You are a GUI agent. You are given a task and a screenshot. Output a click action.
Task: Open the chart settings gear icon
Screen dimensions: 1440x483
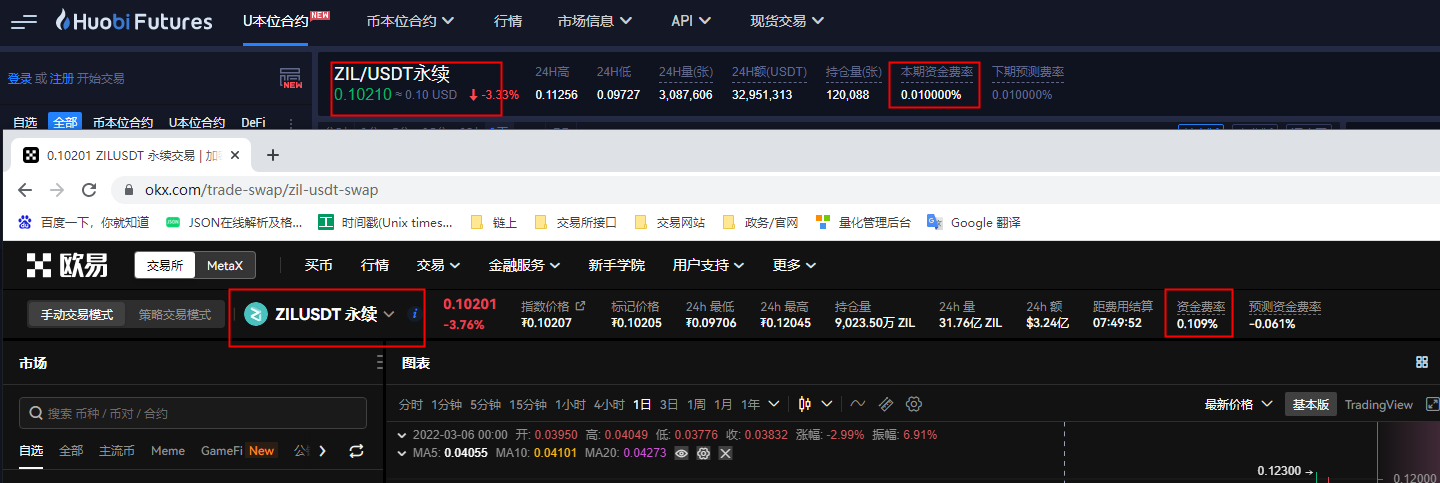pyautogui.click(x=913, y=404)
